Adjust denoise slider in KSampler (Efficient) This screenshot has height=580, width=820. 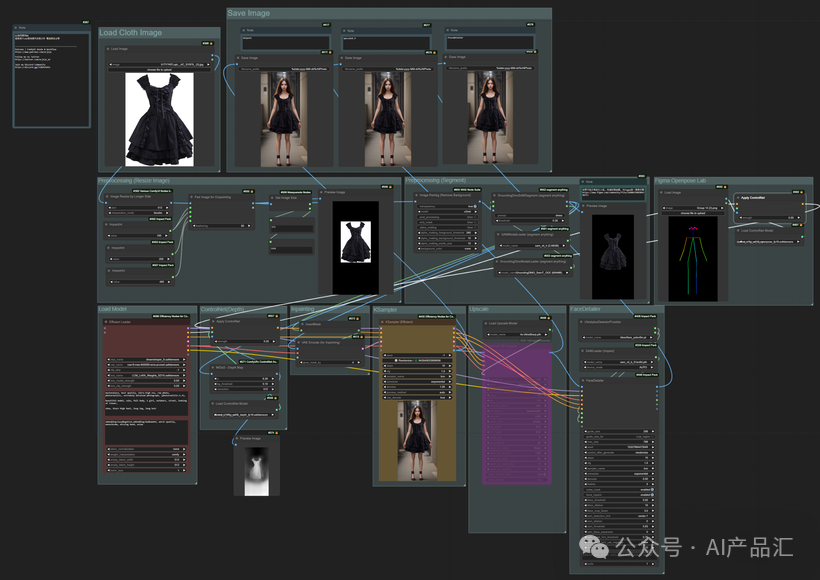[x=417, y=387]
